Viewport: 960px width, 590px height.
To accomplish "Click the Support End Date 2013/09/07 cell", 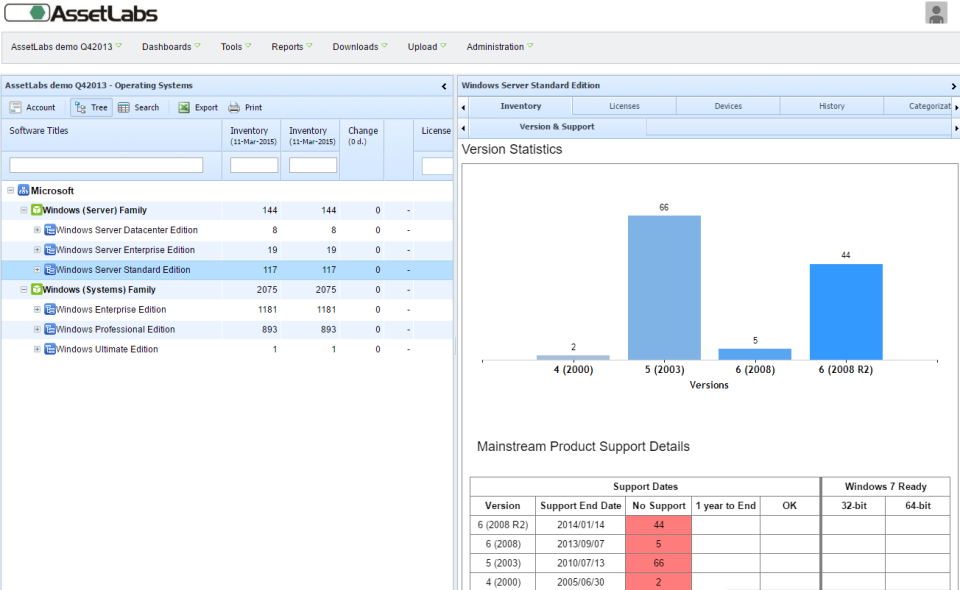I will [x=580, y=543].
